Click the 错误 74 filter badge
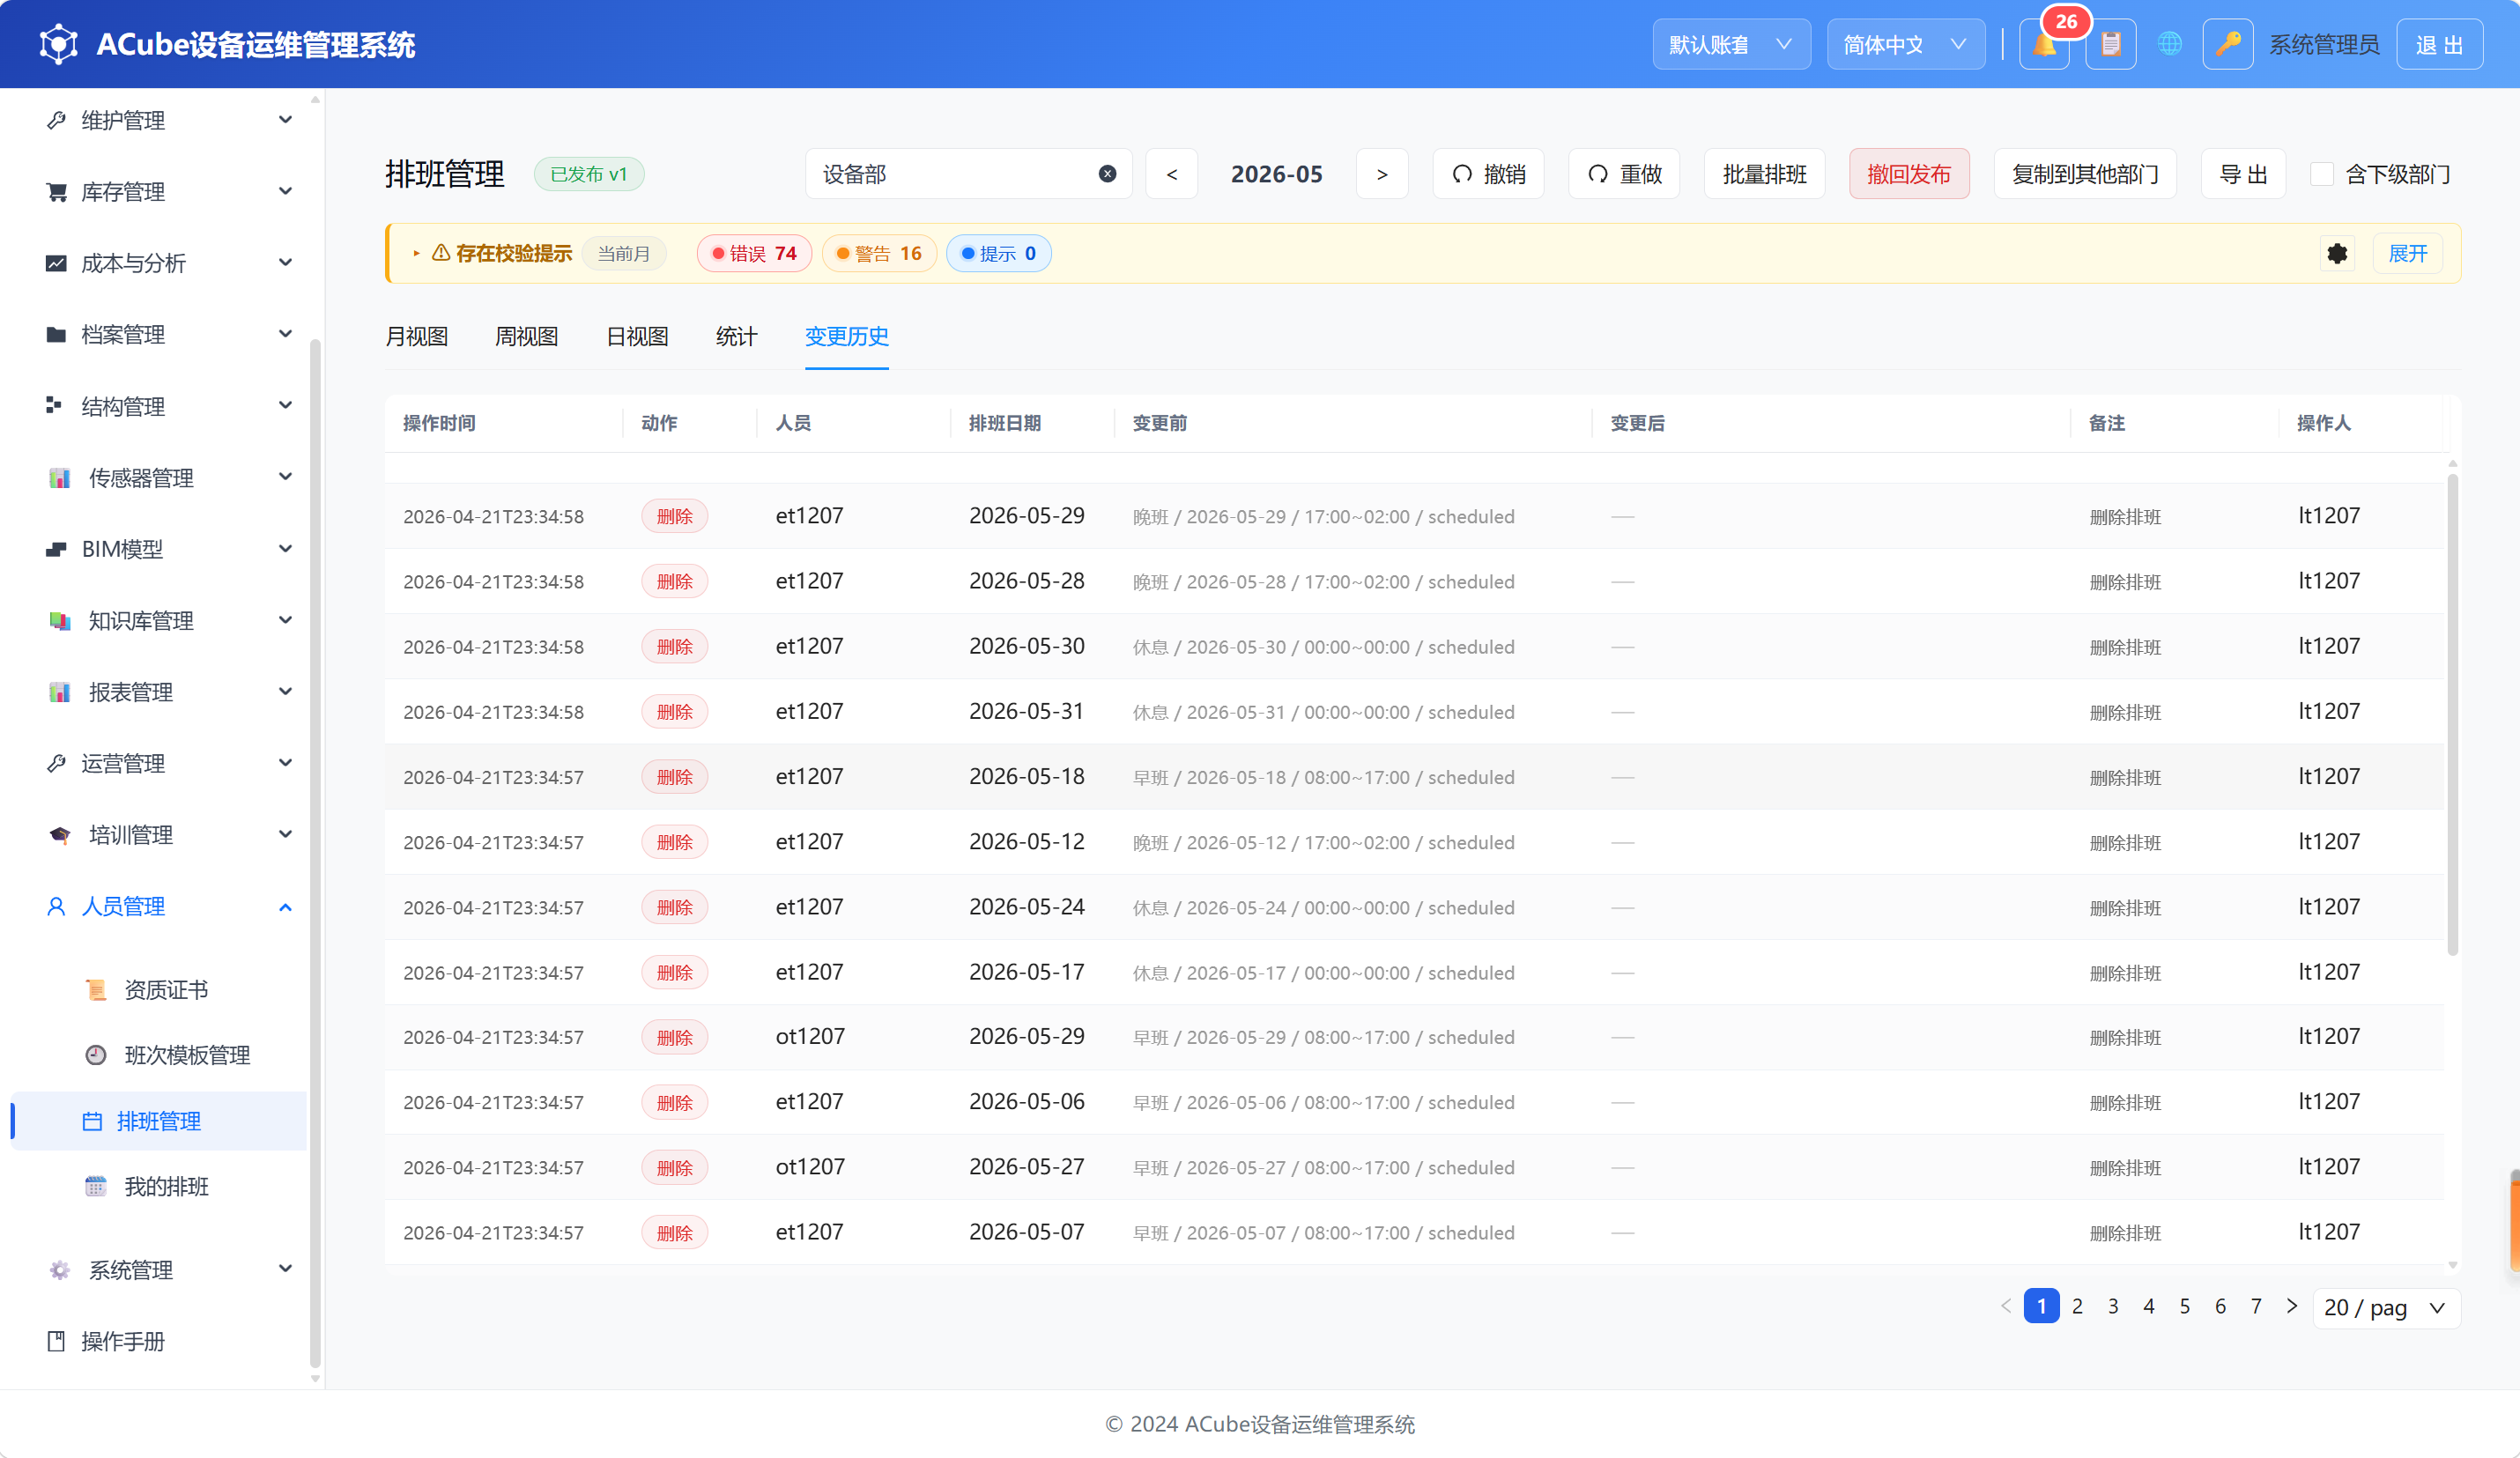 [753, 254]
